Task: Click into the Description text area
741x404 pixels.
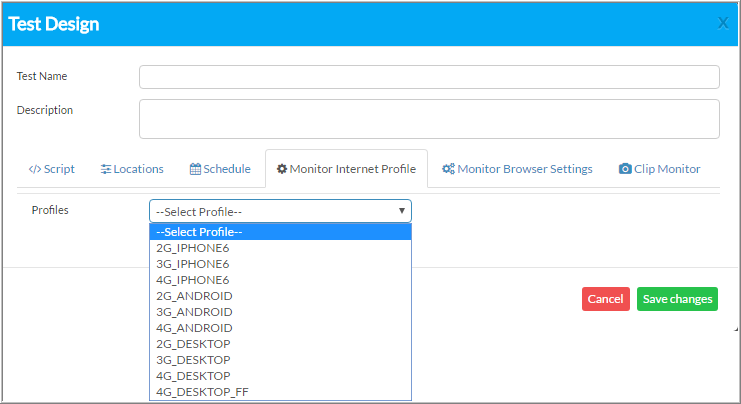Action: click(x=429, y=119)
